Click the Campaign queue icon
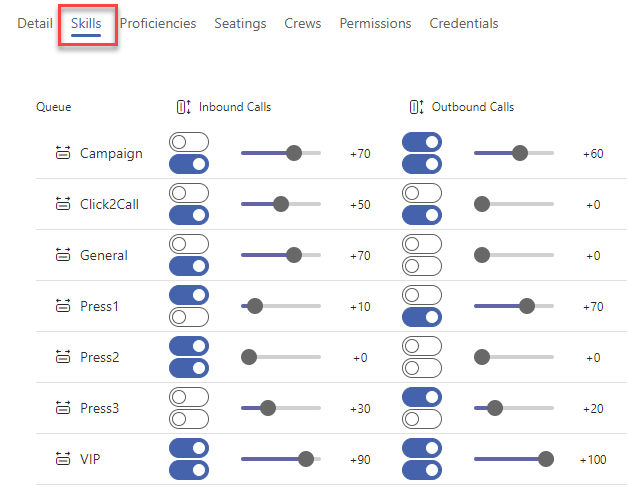Screen dimensions: 627x503 click(x=63, y=153)
